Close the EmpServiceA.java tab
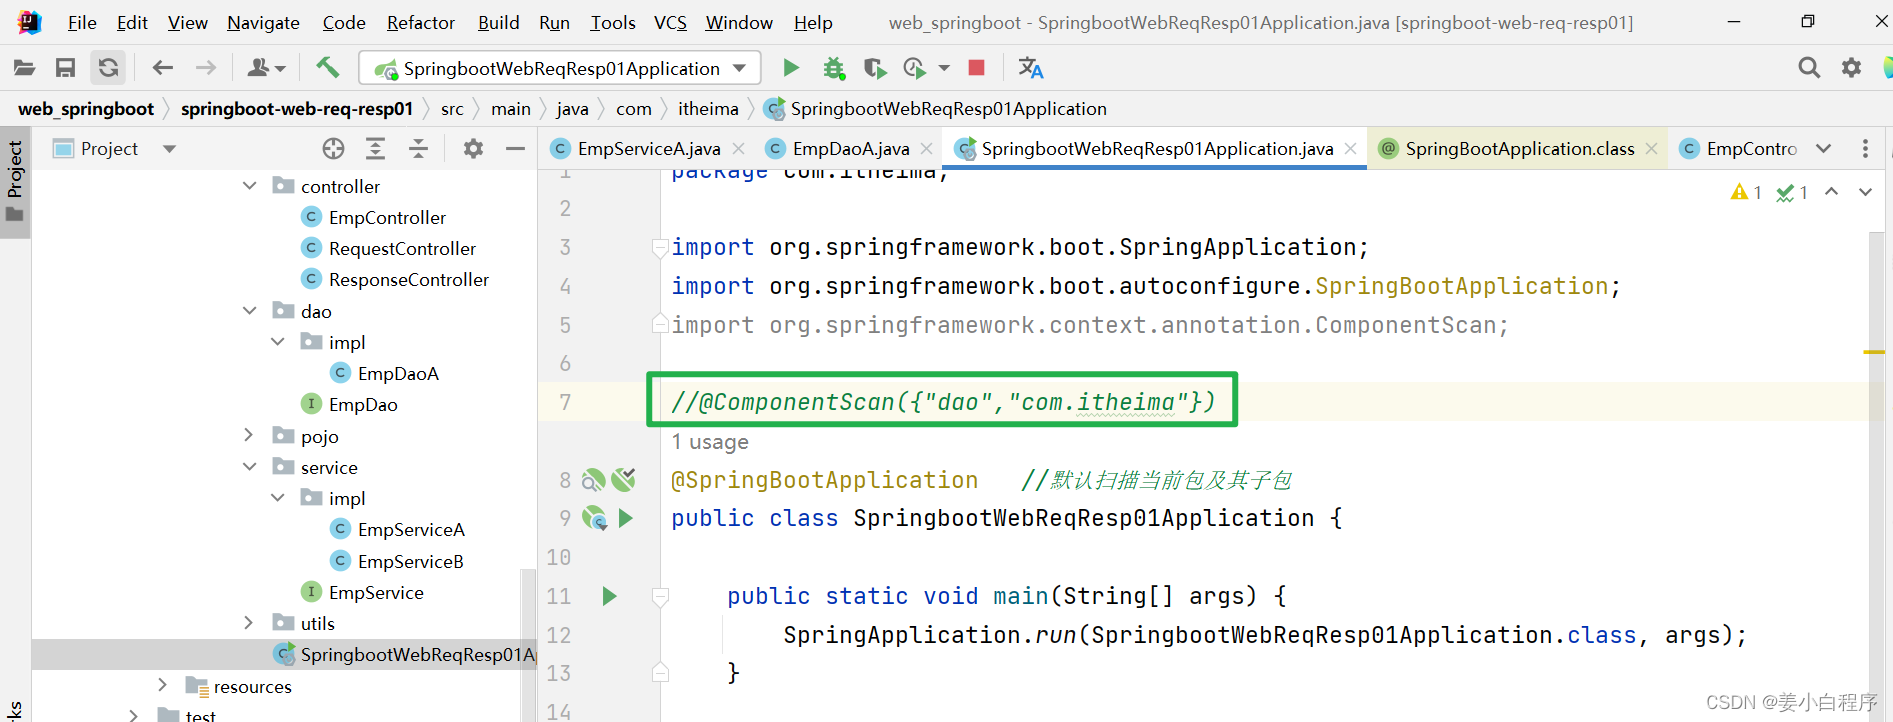 [738, 149]
